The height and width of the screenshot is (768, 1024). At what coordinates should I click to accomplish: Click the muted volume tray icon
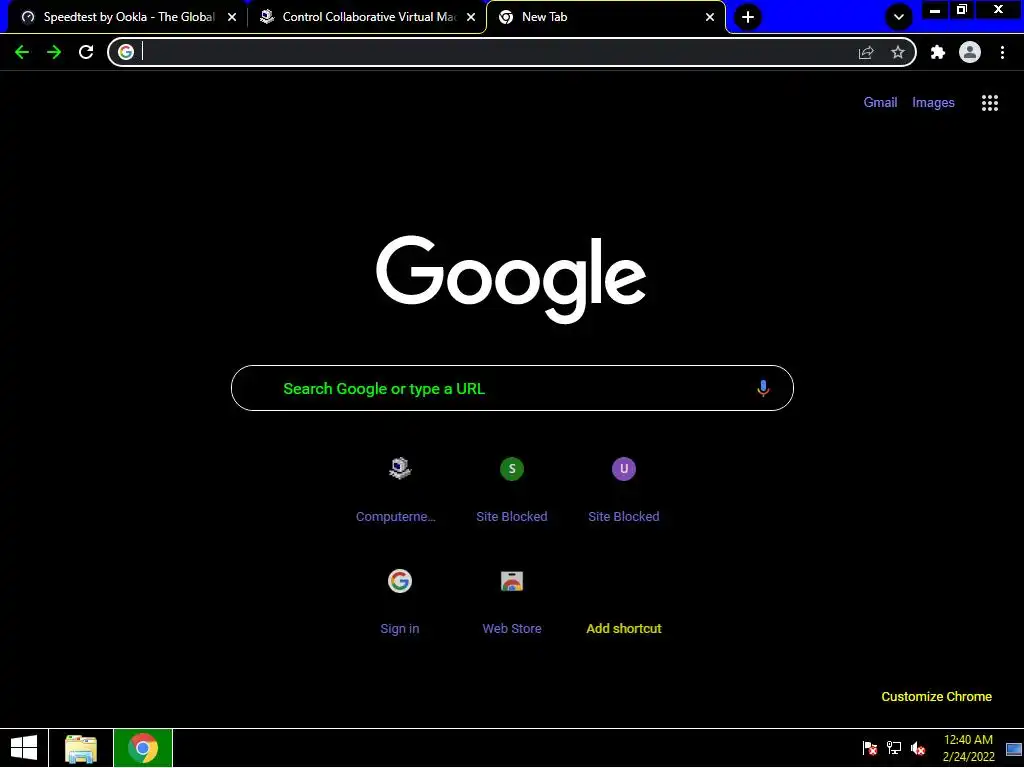pos(918,748)
